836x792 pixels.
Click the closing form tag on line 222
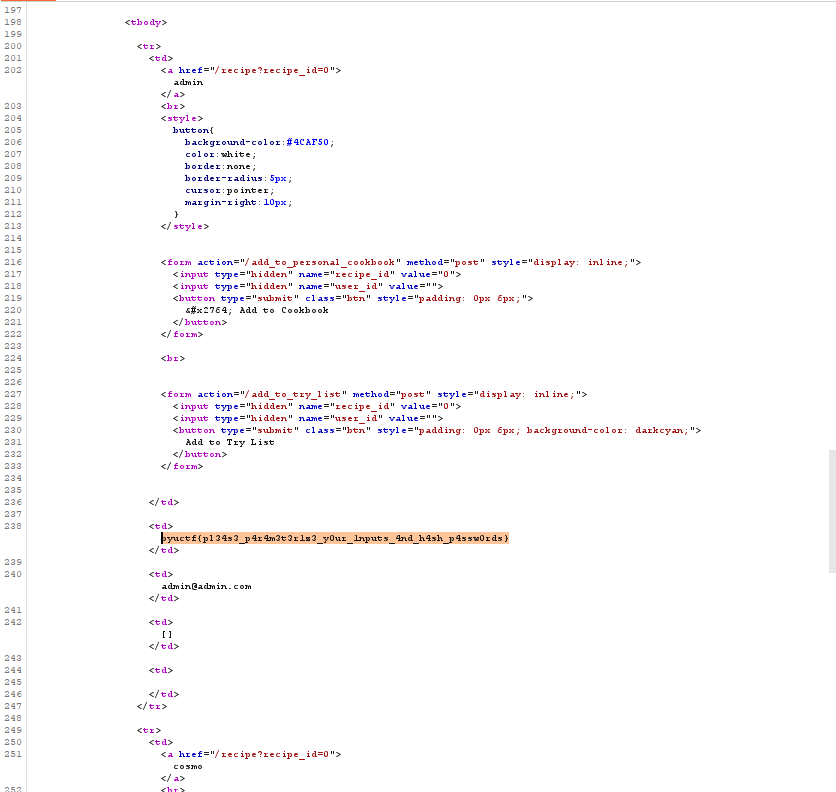pos(182,334)
